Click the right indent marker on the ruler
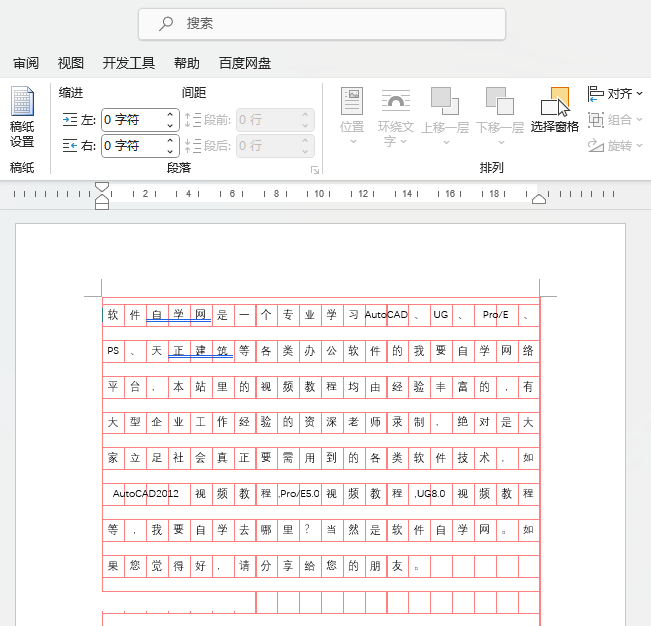This screenshot has height=626, width=651. click(539, 199)
